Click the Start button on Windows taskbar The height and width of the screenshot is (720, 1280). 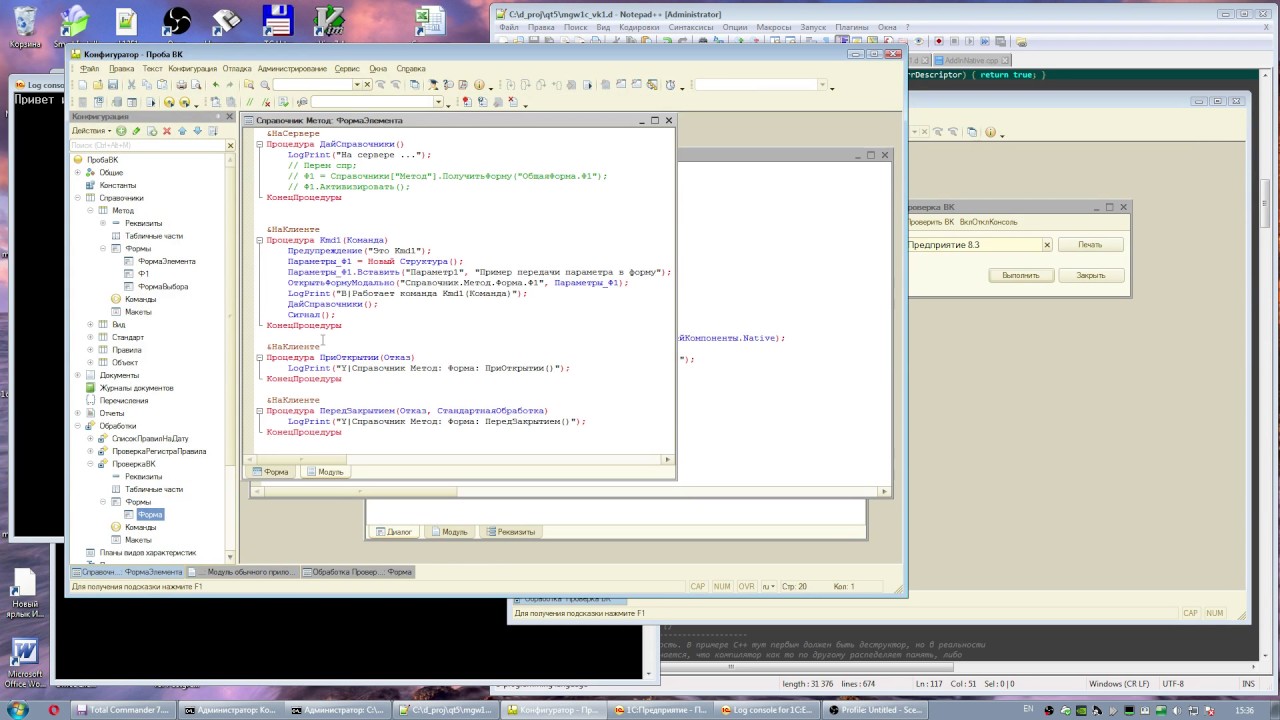pyautogui.click(x=20, y=710)
